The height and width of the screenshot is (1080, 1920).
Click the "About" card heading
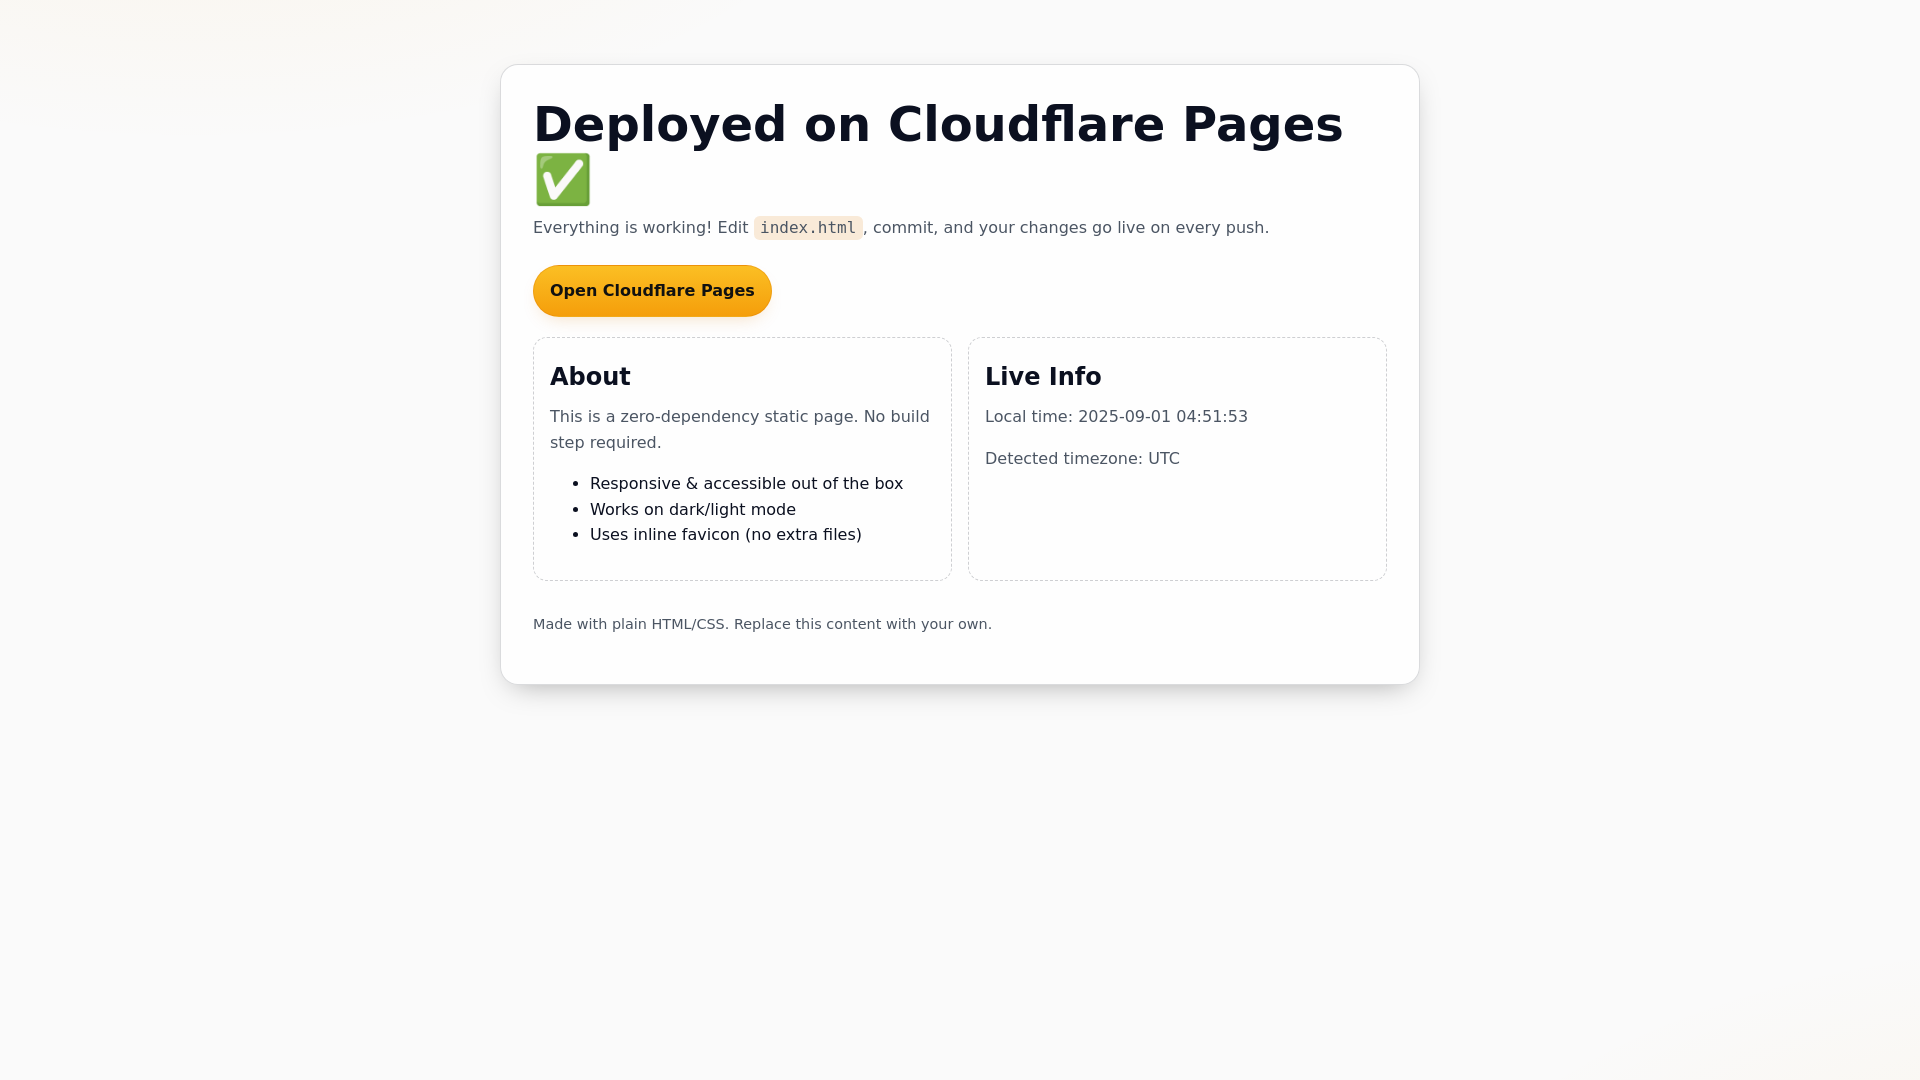click(x=590, y=377)
